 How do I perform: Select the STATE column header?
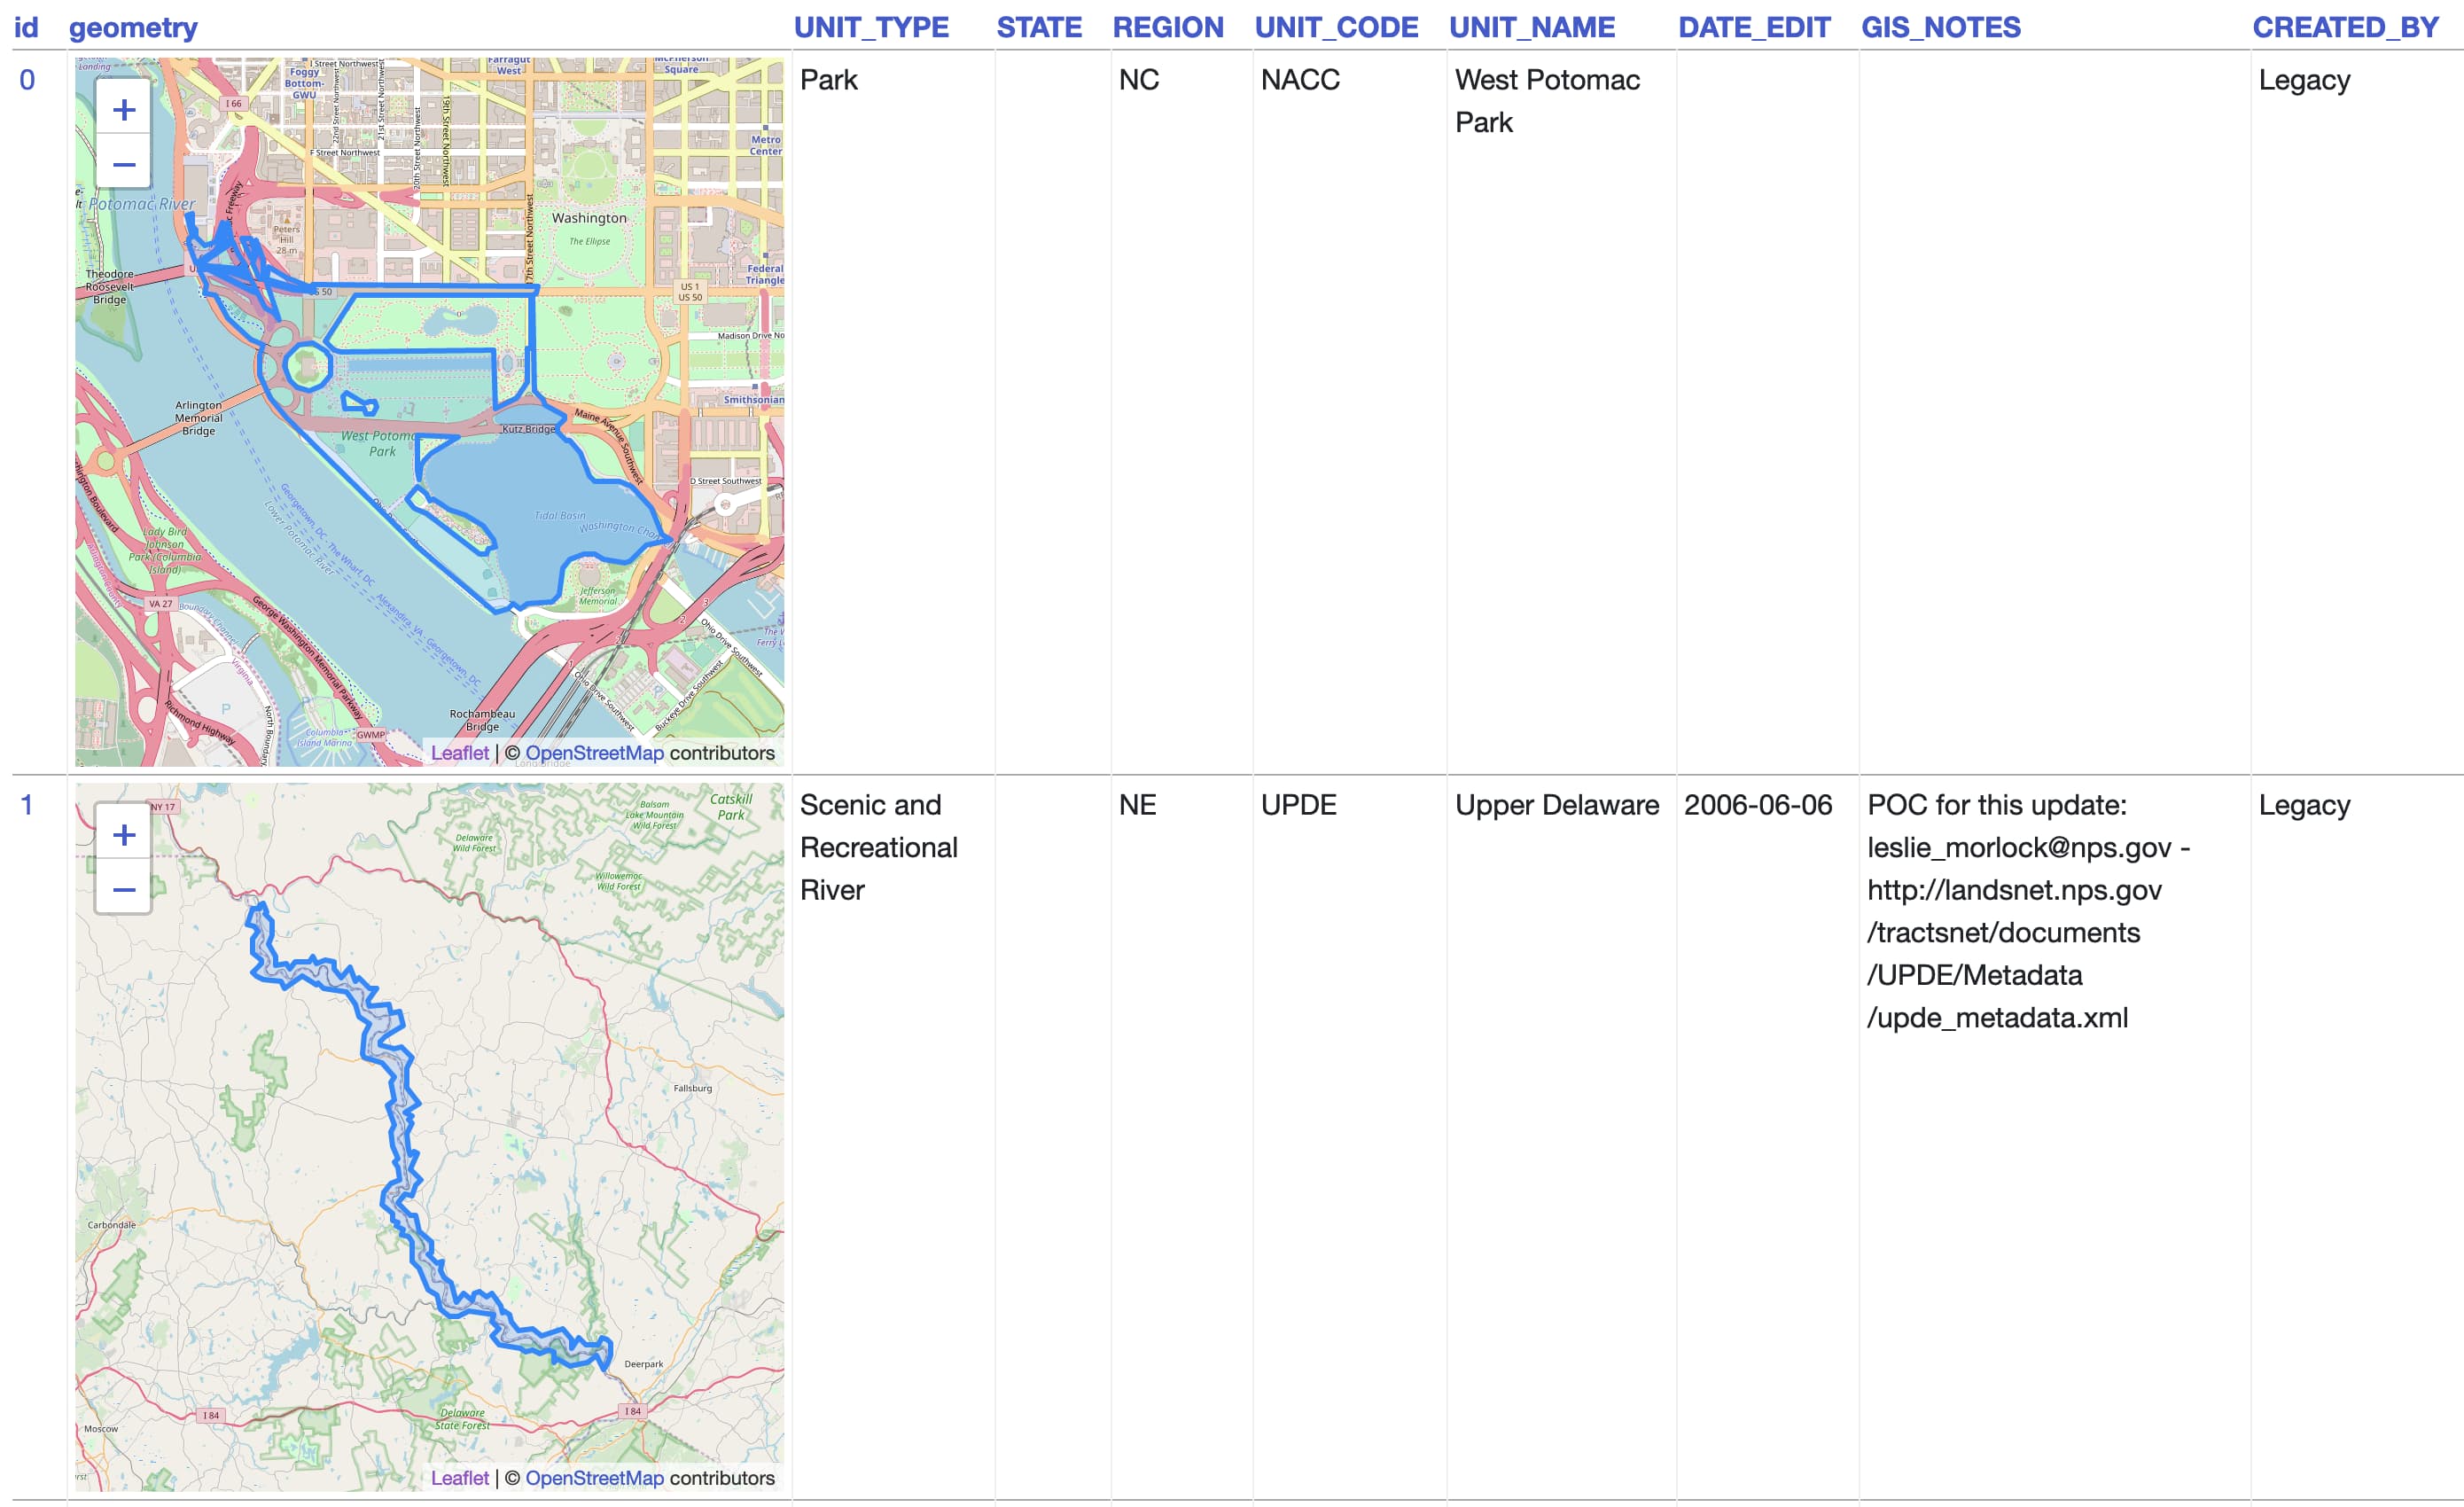(x=1039, y=27)
